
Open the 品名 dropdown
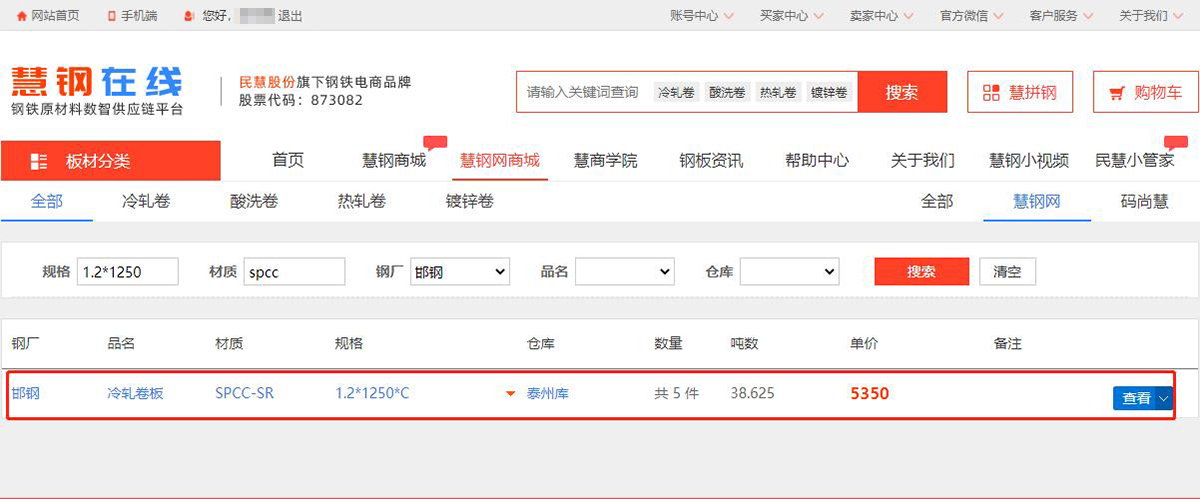tap(624, 272)
